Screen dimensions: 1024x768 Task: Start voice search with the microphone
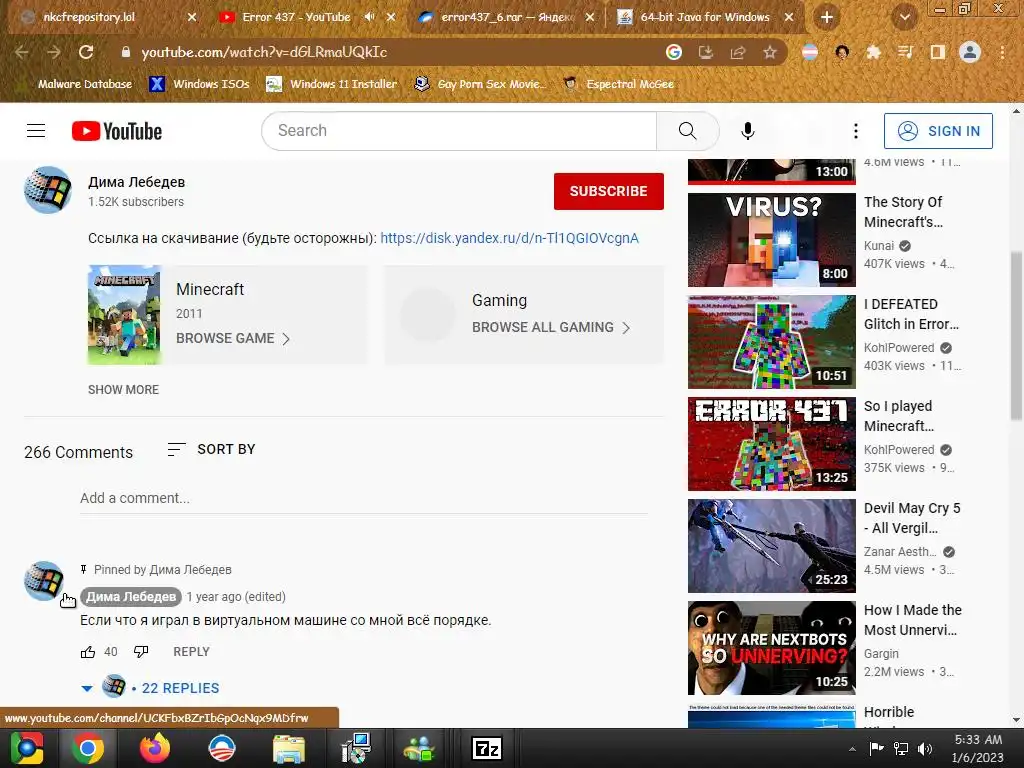click(748, 131)
